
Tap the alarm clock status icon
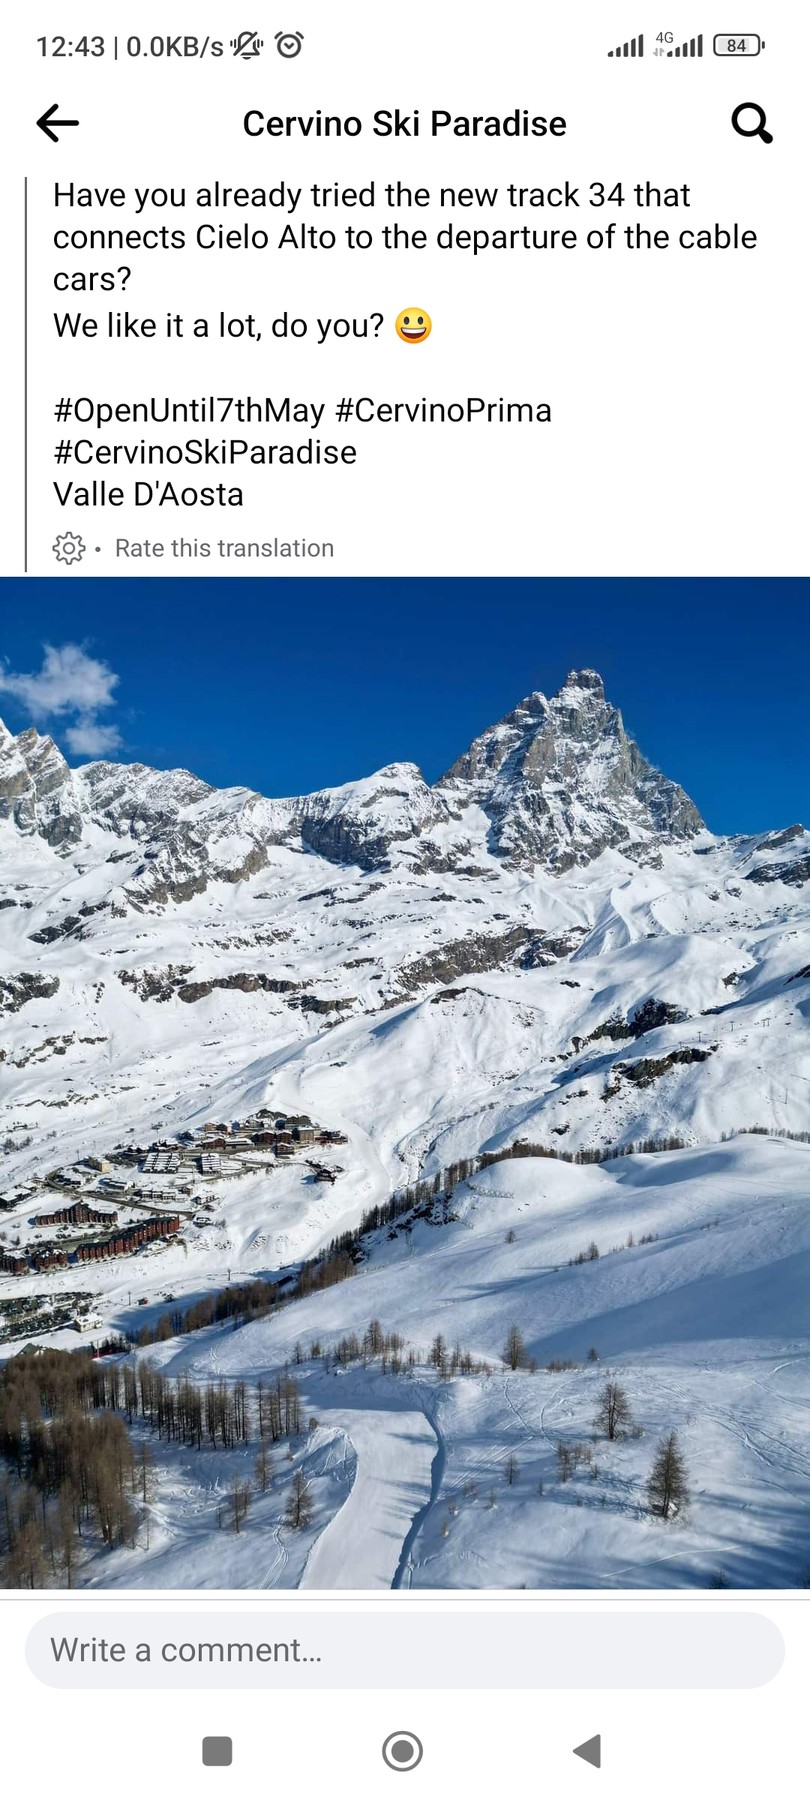pos(289,45)
